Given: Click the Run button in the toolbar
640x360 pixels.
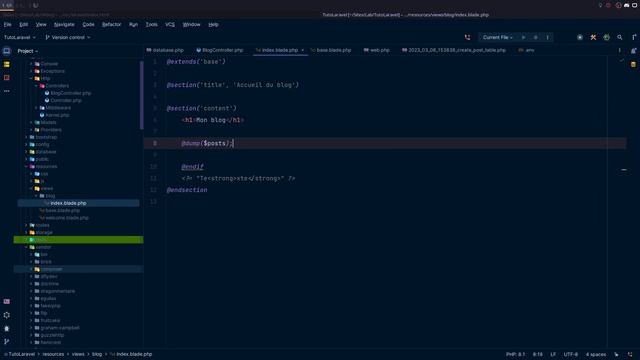Looking at the screenshot, I should 523,37.
